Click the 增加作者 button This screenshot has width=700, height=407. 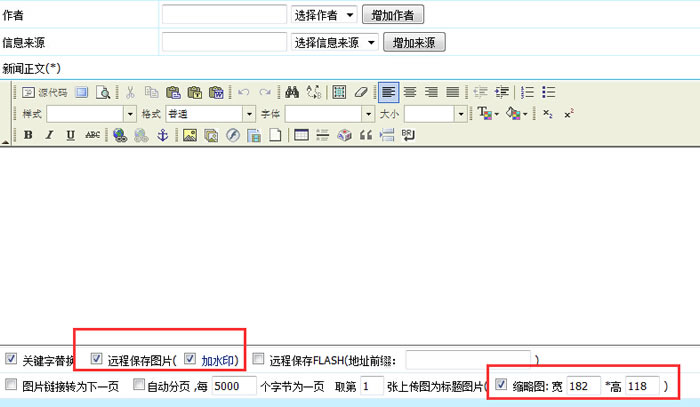coord(393,15)
